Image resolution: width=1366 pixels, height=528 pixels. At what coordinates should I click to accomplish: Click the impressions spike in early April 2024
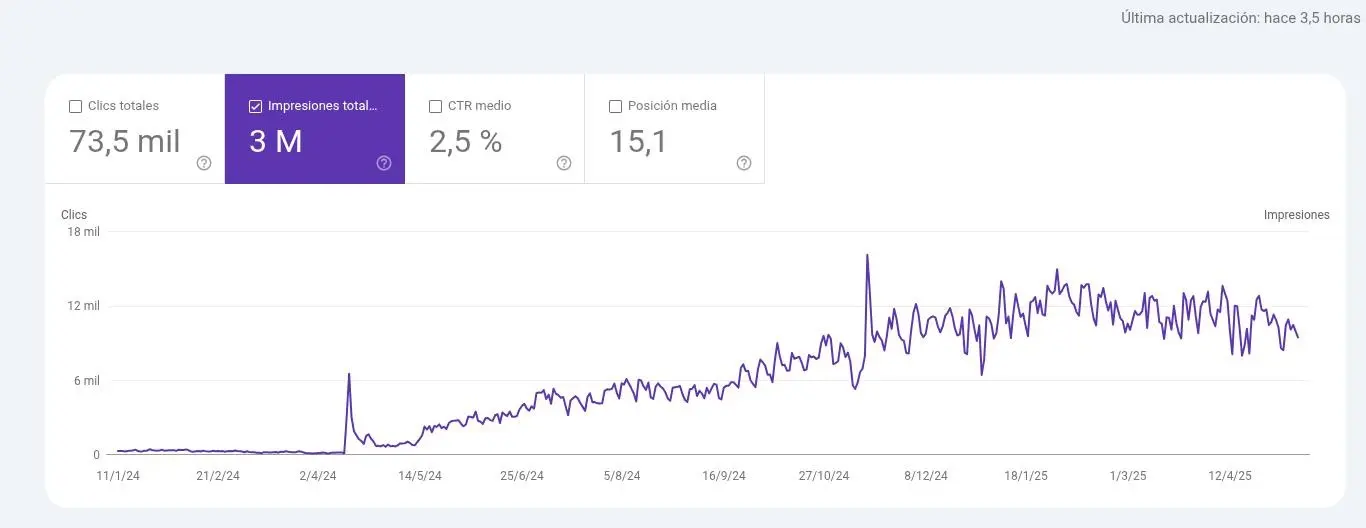pyautogui.click(x=349, y=374)
